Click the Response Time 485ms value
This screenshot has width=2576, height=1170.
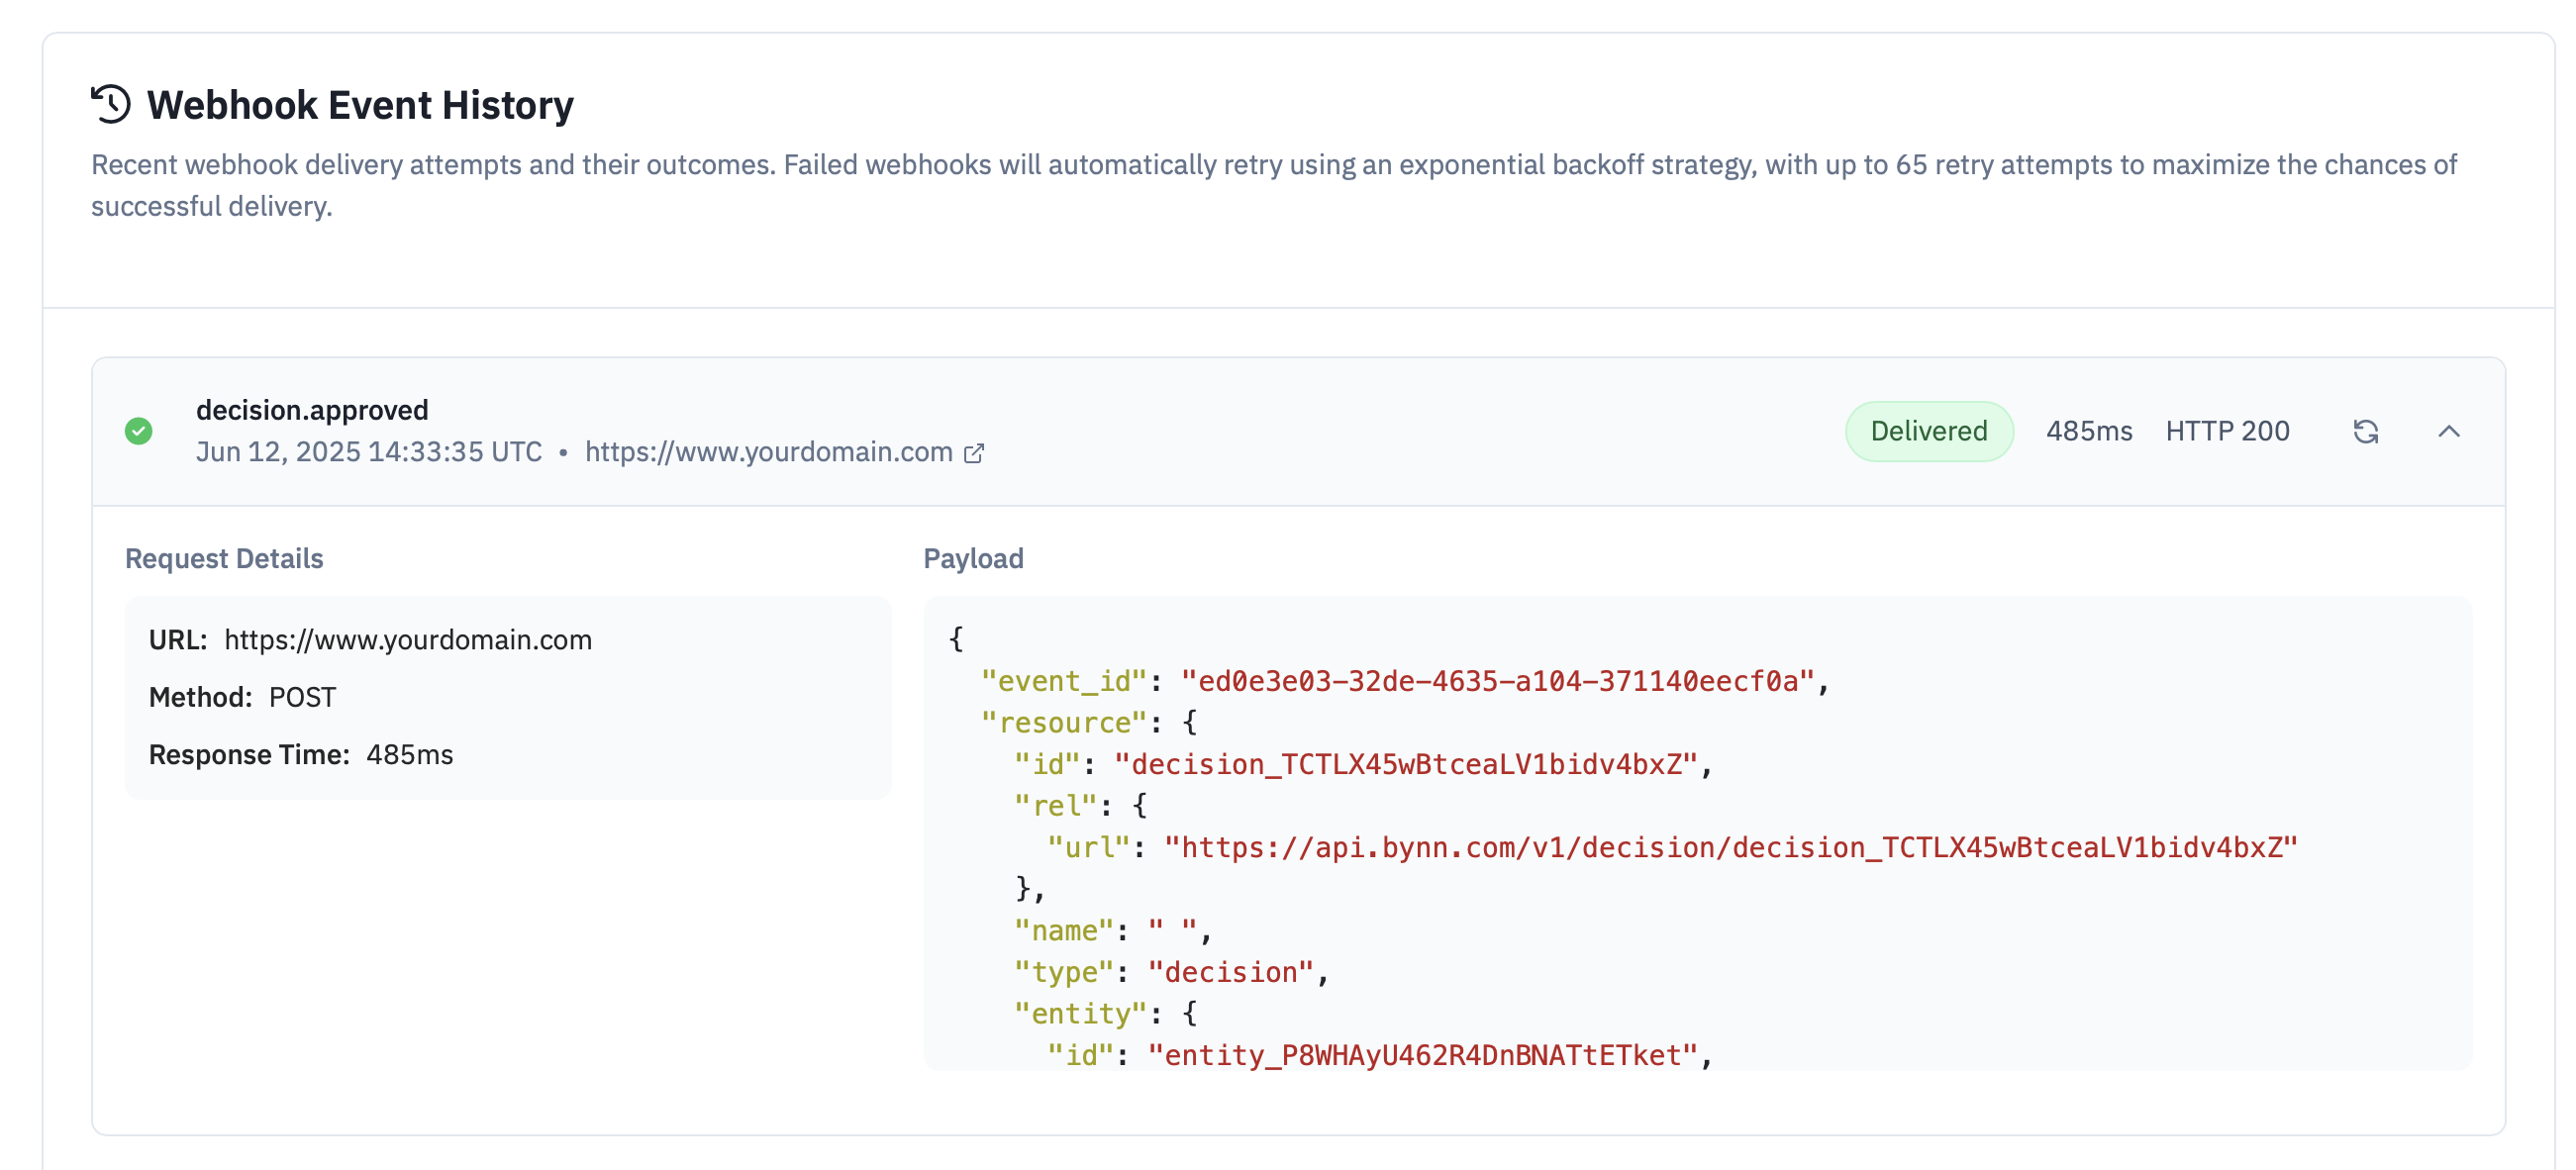[410, 755]
